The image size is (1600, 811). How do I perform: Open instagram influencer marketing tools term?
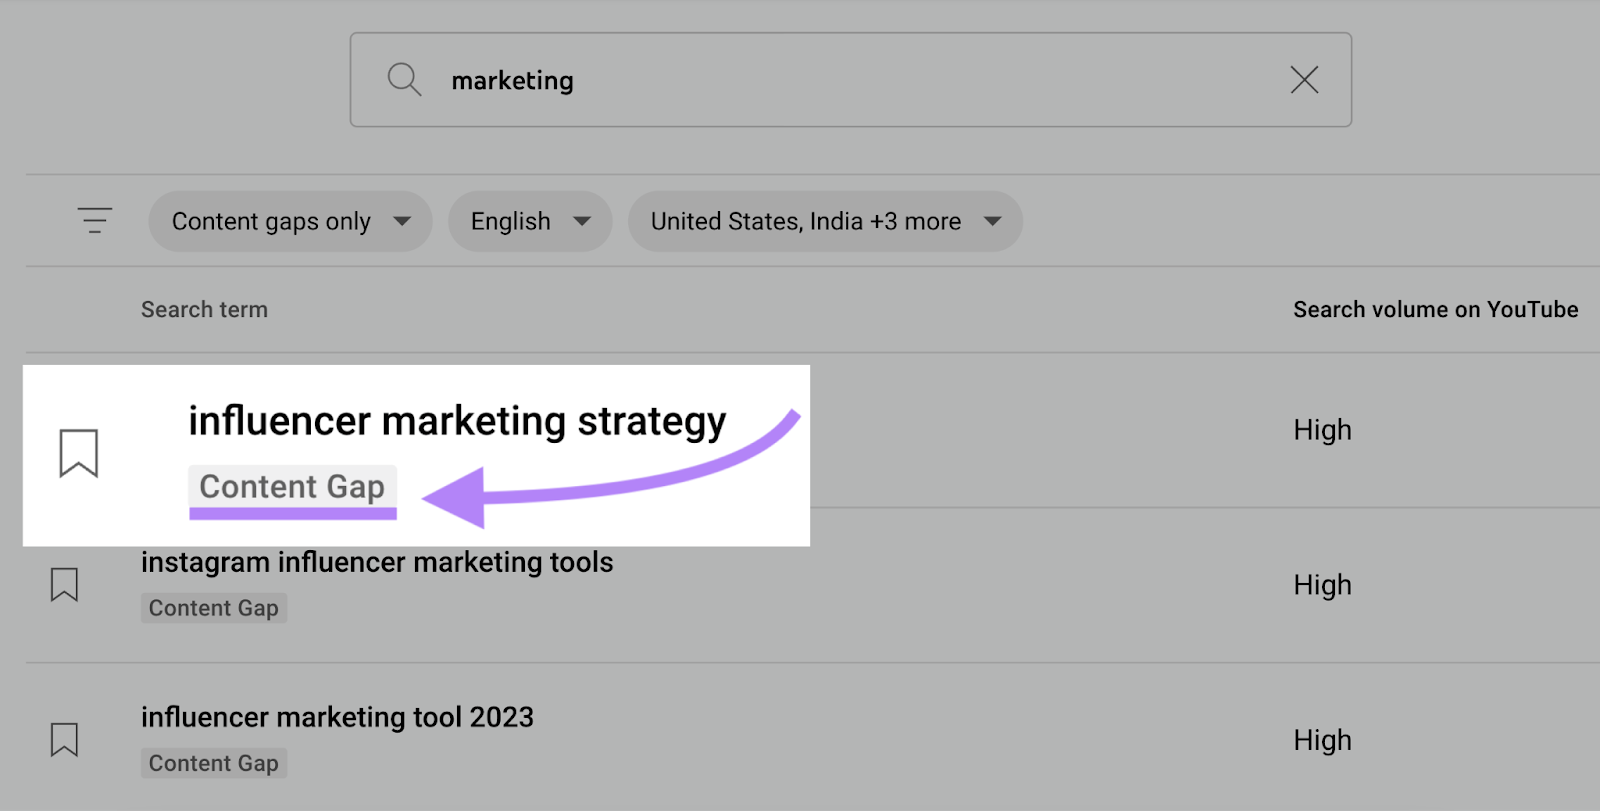click(x=377, y=562)
